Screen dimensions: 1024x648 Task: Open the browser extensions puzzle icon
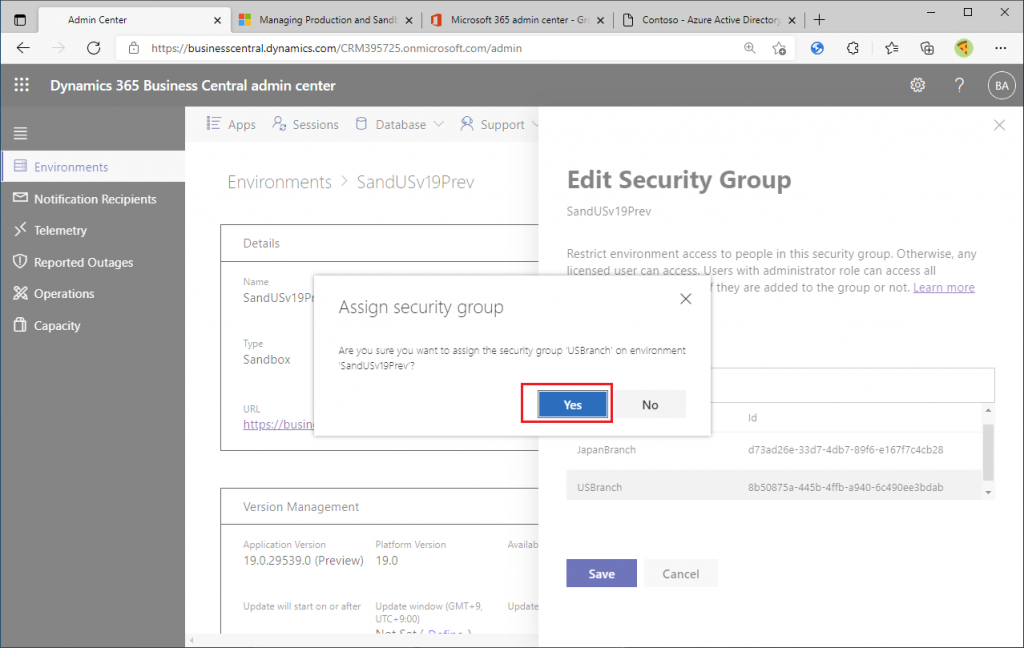[852, 48]
